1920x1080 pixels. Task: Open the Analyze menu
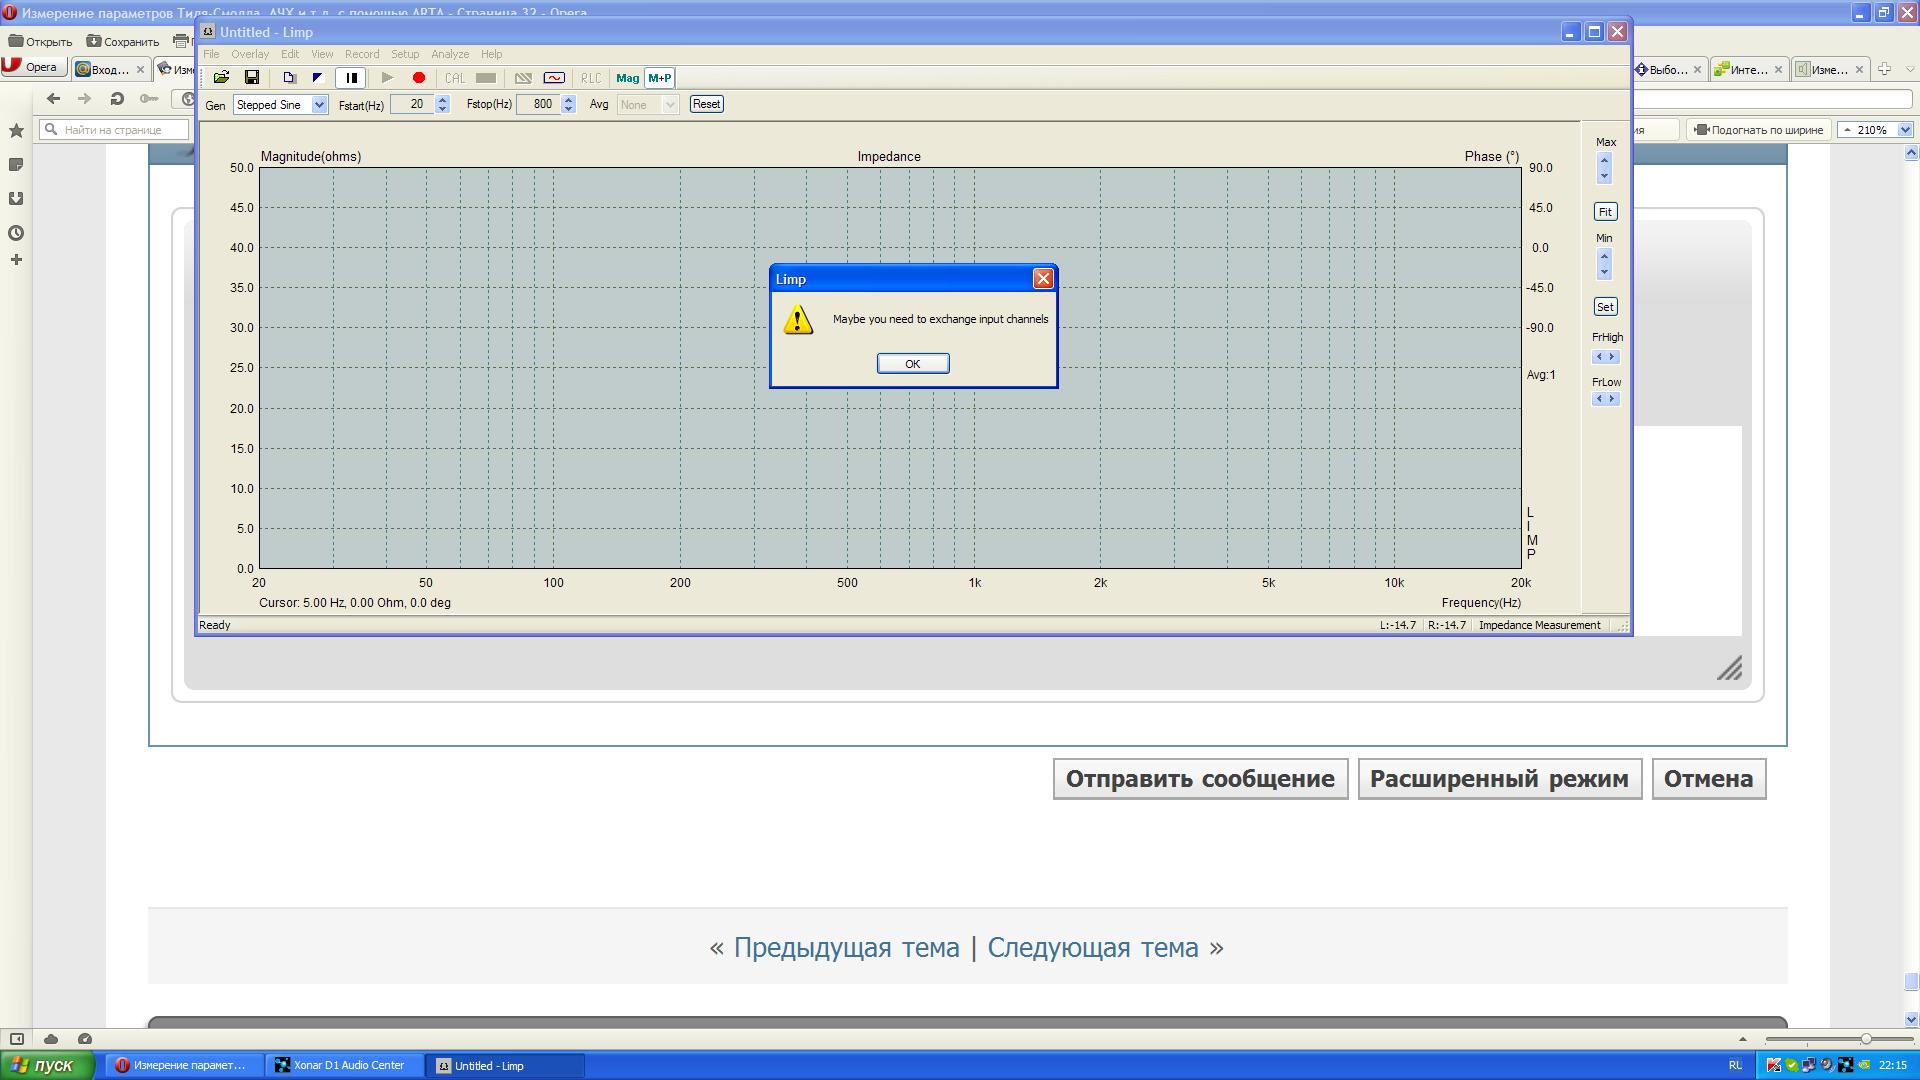(x=450, y=54)
